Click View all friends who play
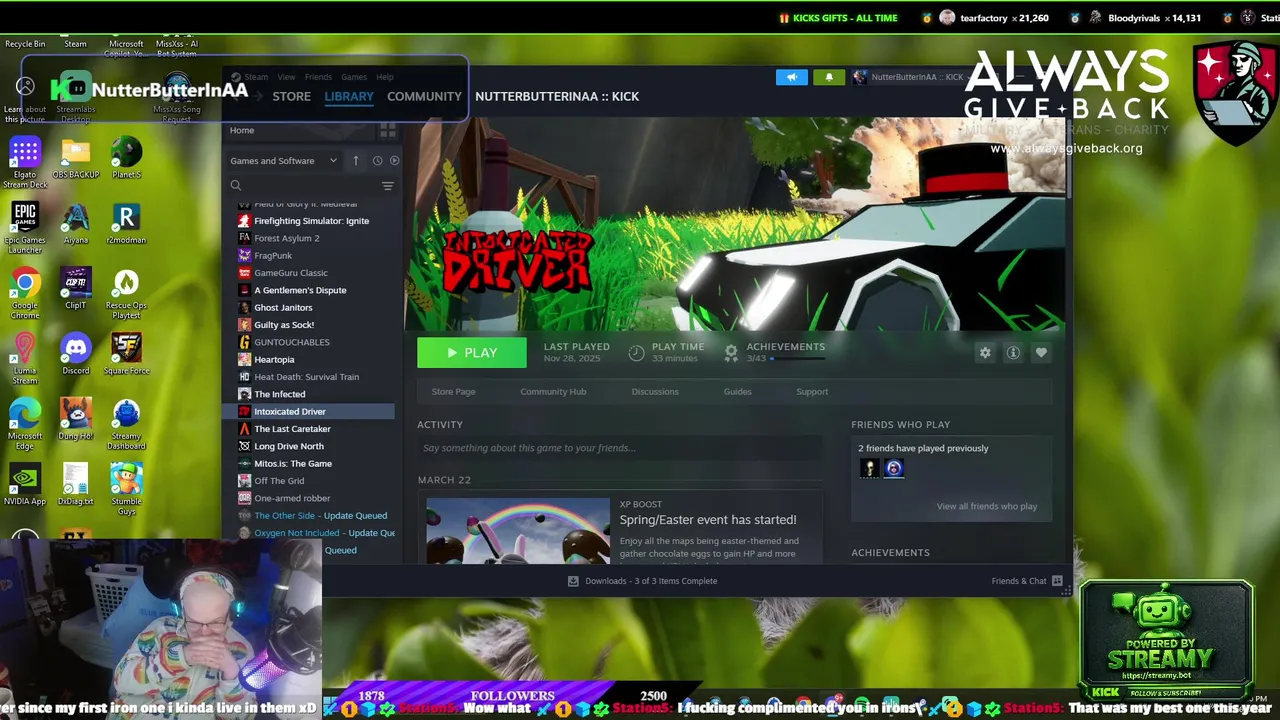Screen dimensions: 1280x720 987,506
